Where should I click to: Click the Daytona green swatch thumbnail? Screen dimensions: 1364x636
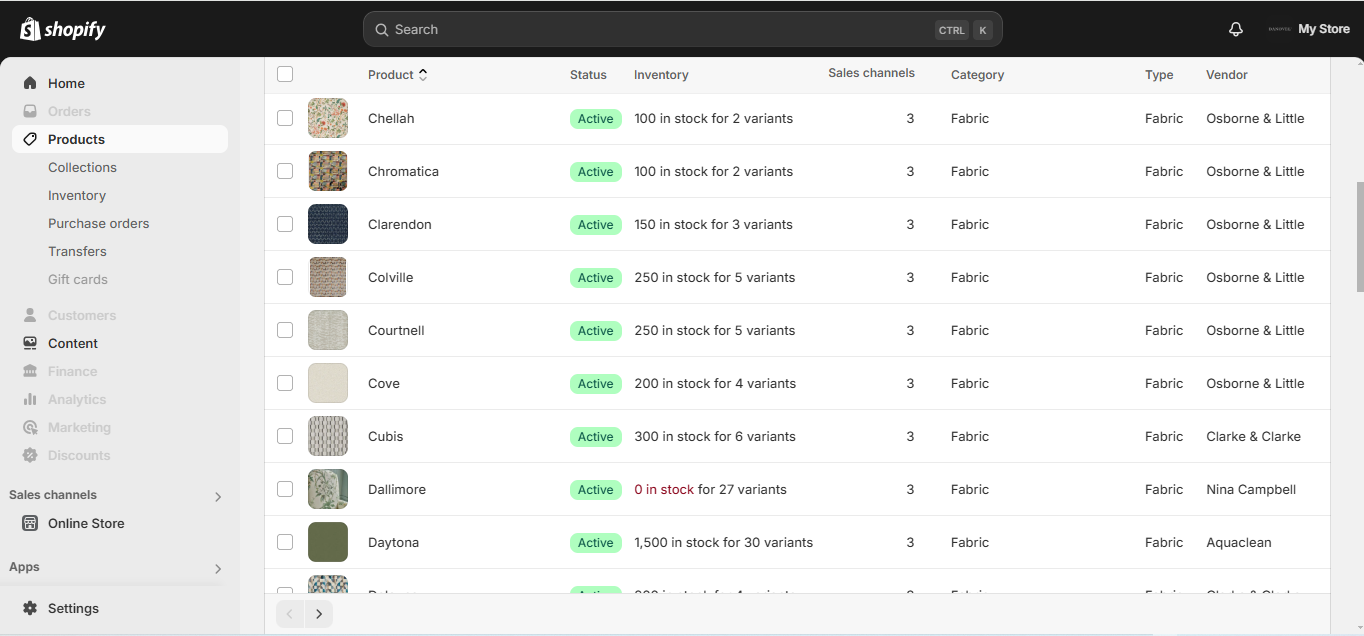coord(328,542)
